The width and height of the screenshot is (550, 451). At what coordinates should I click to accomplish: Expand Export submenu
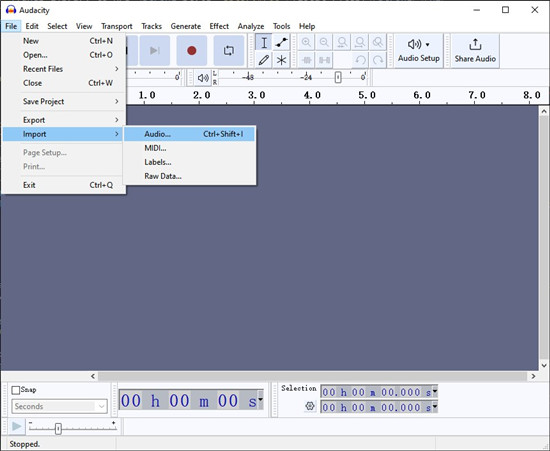(63, 120)
